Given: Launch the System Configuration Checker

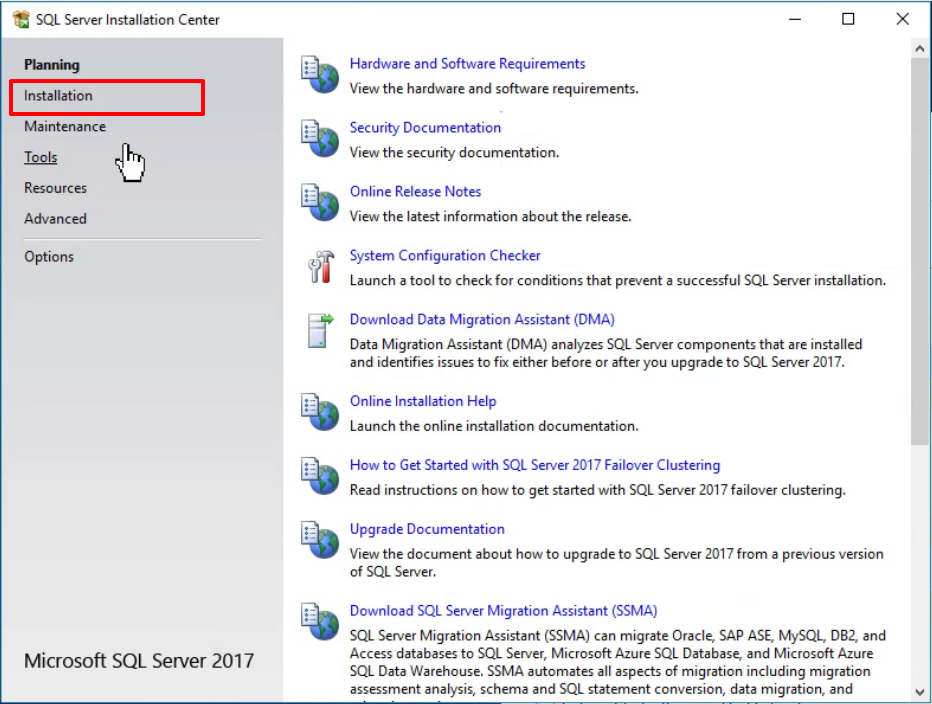Looking at the screenshot, I should tap(445, 256).
